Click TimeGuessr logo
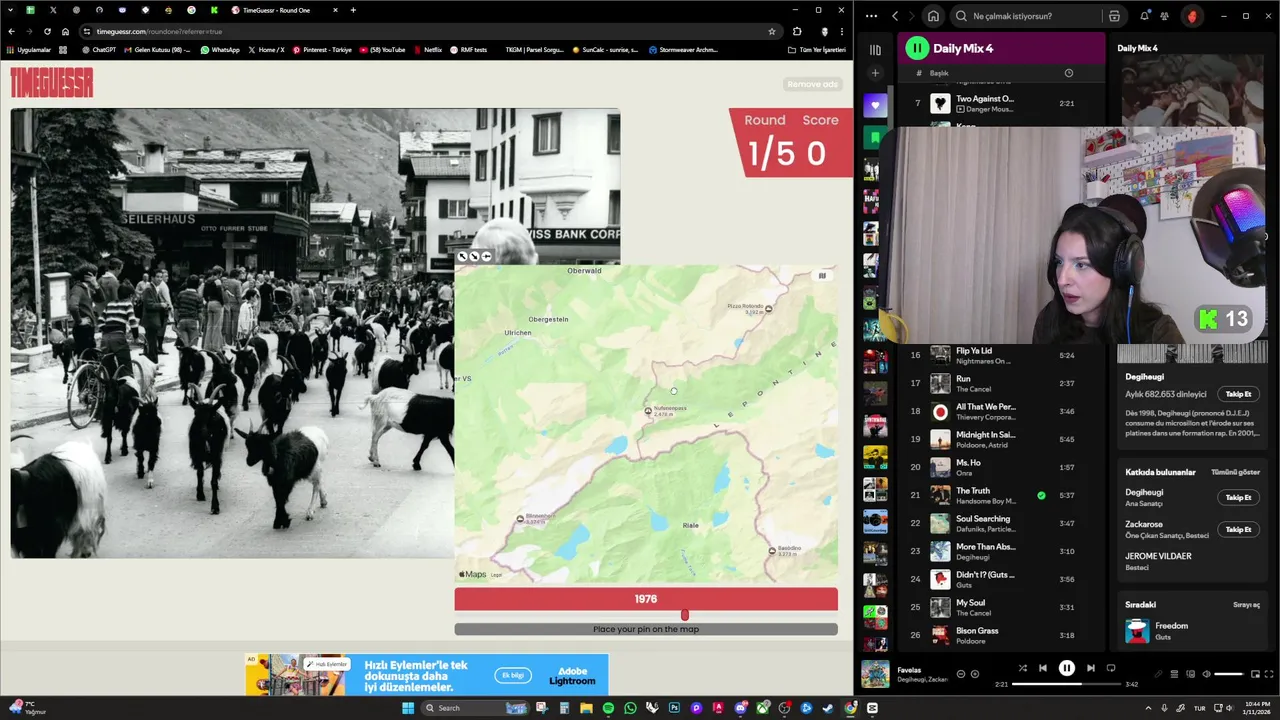Image resolution: width=1280 pixels, height=720 pixels. click(x=52, y=82)
